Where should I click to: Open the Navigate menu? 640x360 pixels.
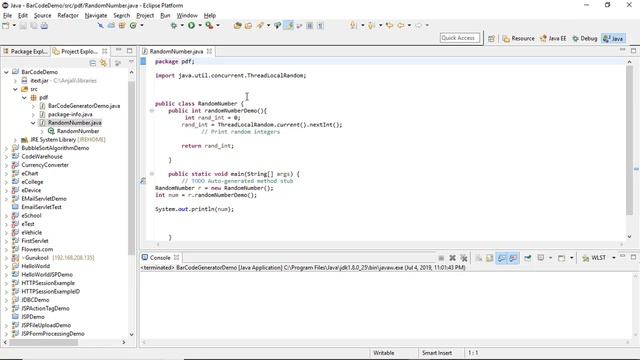(x=96, y=16)
